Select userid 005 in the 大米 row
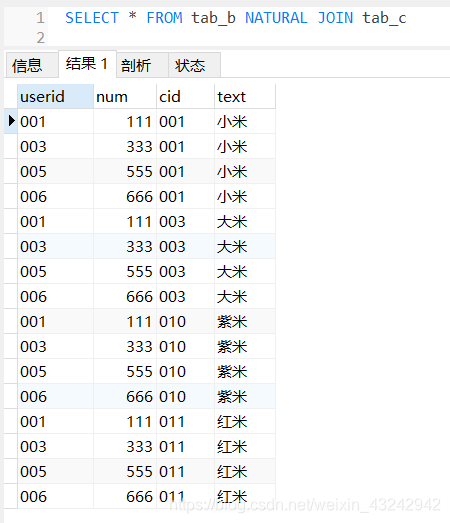Image resolution: width=450 pixels, height=523 pixels. [x=55, y=272]
